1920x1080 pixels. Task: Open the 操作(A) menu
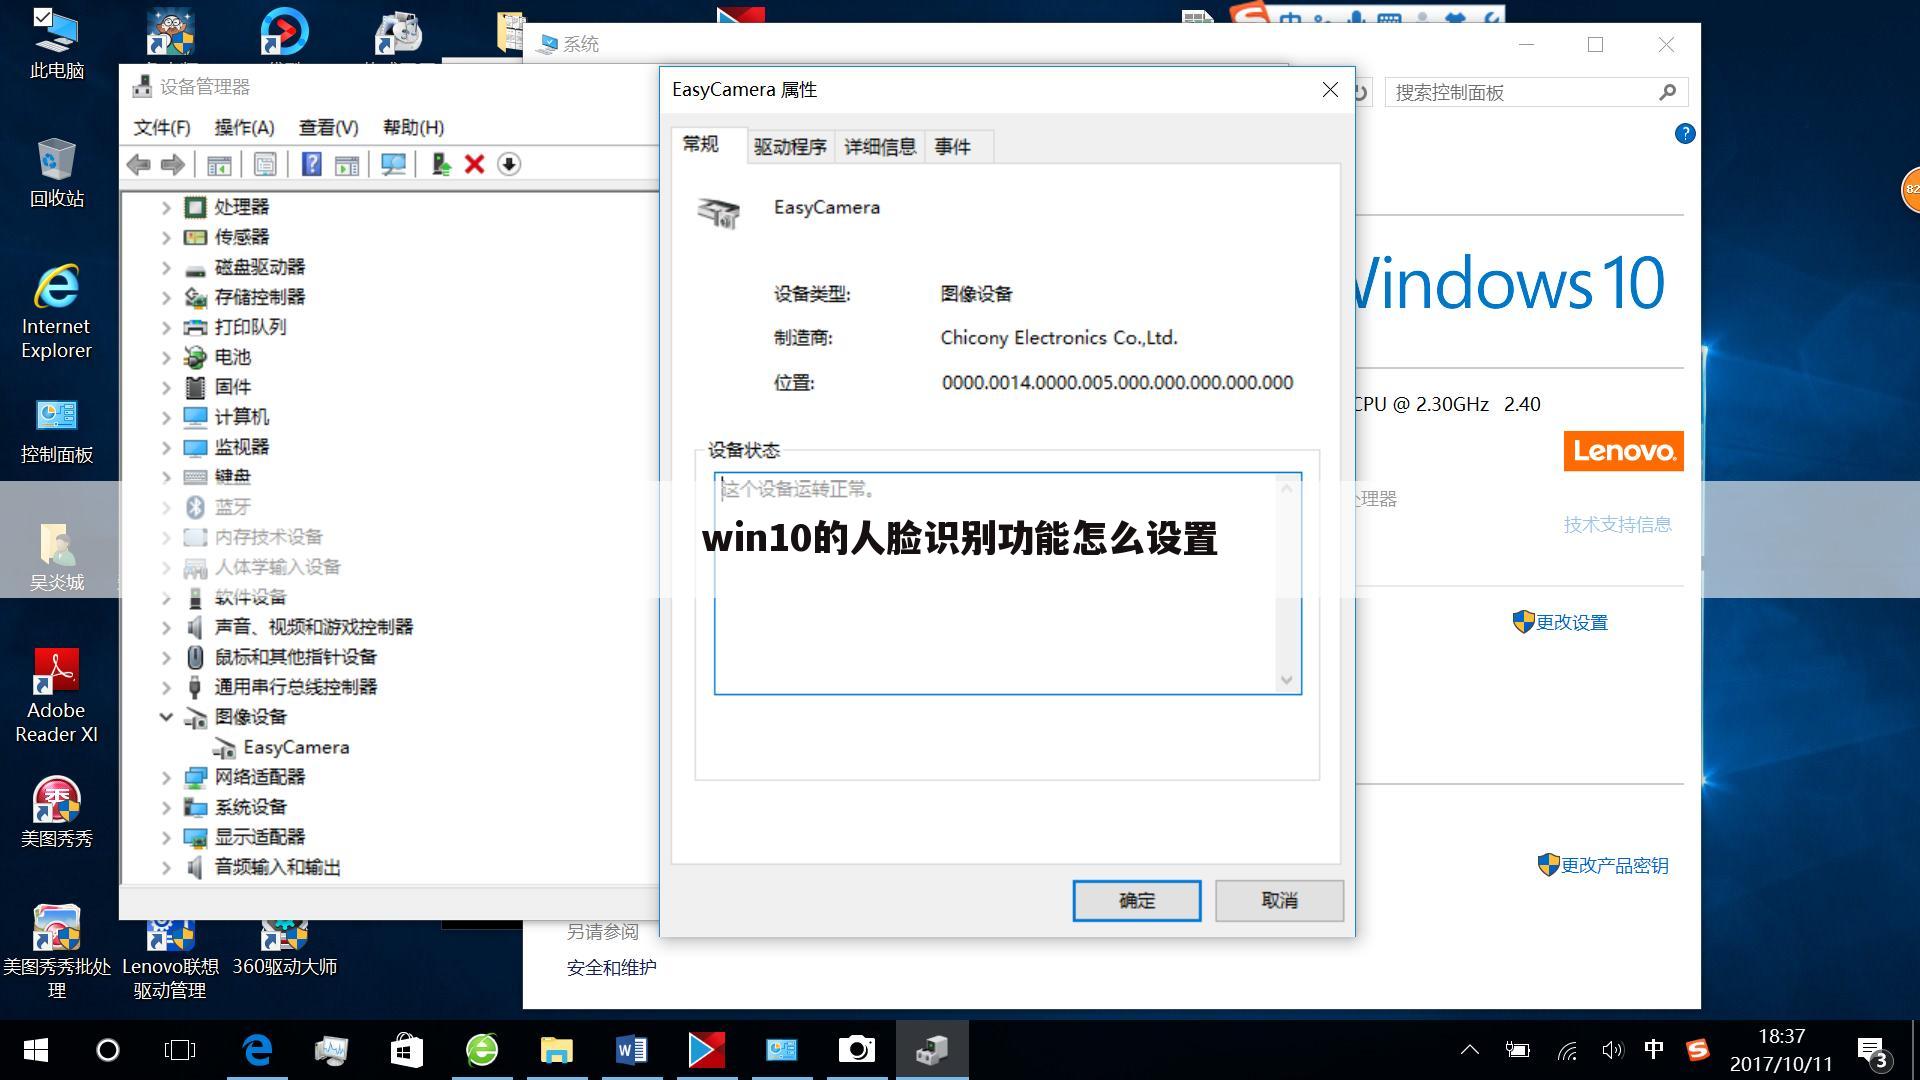click(244, 128)
